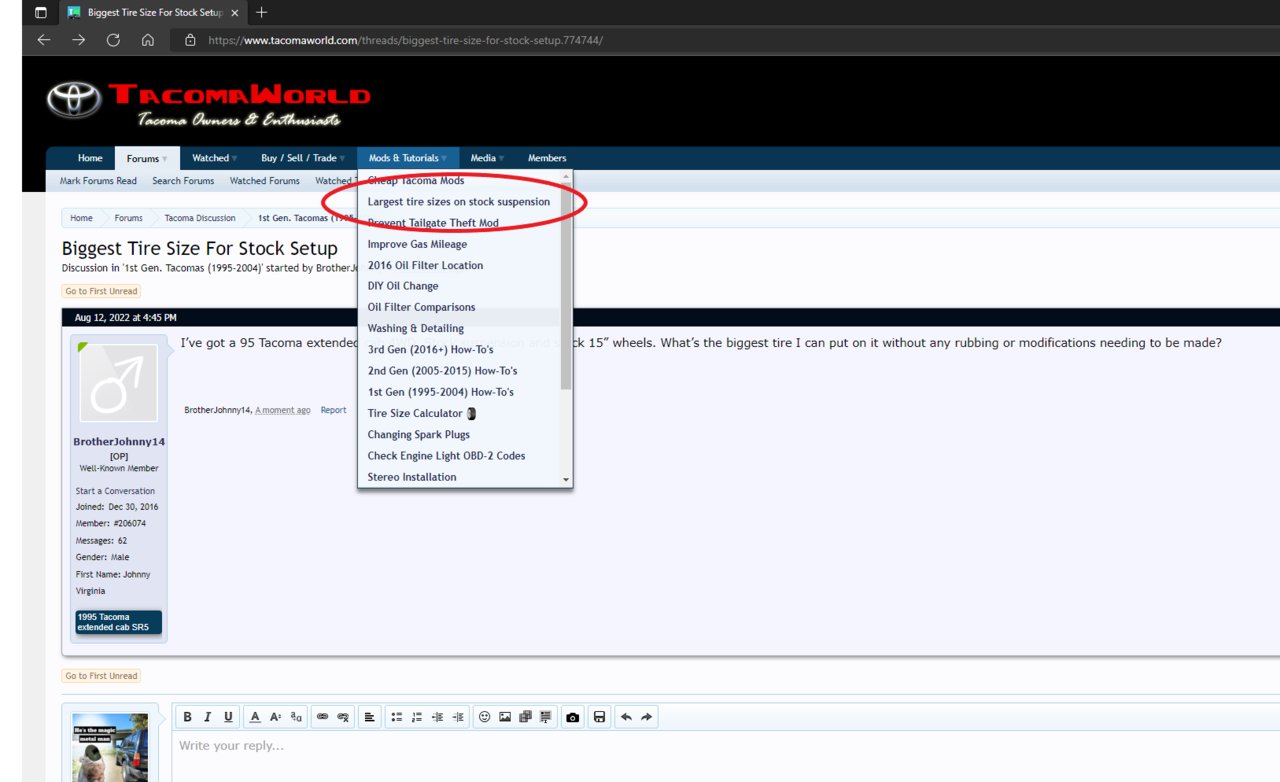
Task: Redo edit in reply editor
Action: click(x=646, y=717)
